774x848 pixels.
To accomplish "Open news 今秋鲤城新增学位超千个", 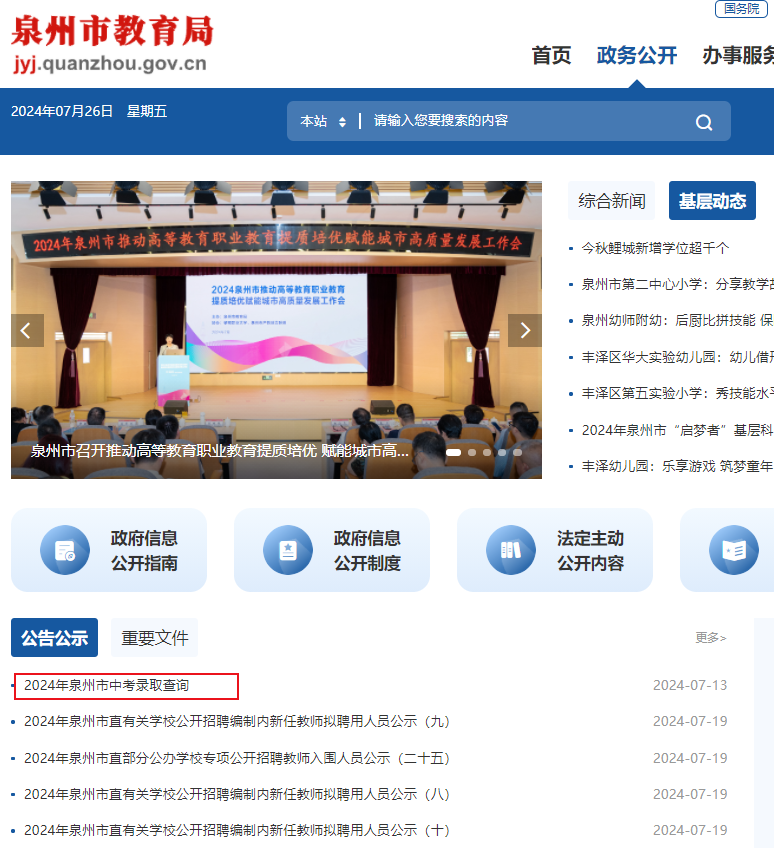I will point(655,248).
